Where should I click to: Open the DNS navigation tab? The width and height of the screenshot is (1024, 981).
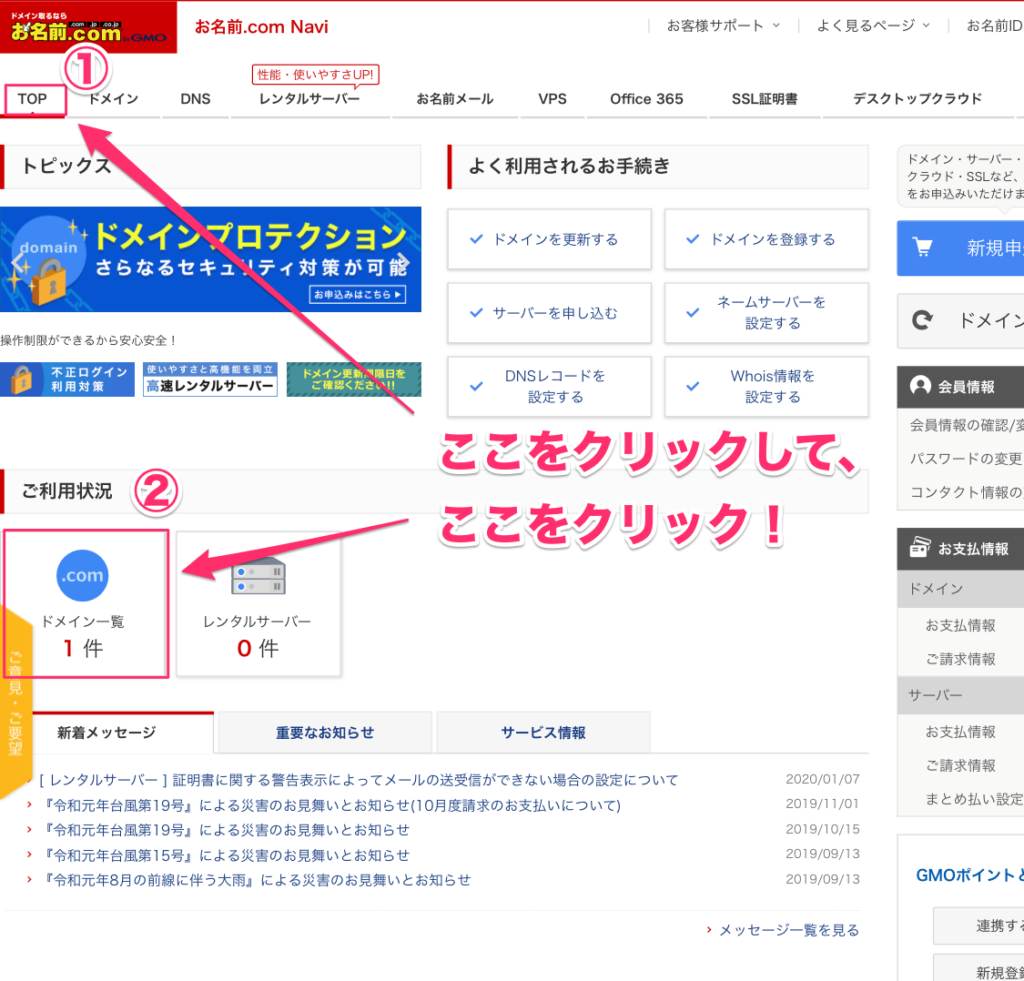pyautogui.click(x=195, y=99)
